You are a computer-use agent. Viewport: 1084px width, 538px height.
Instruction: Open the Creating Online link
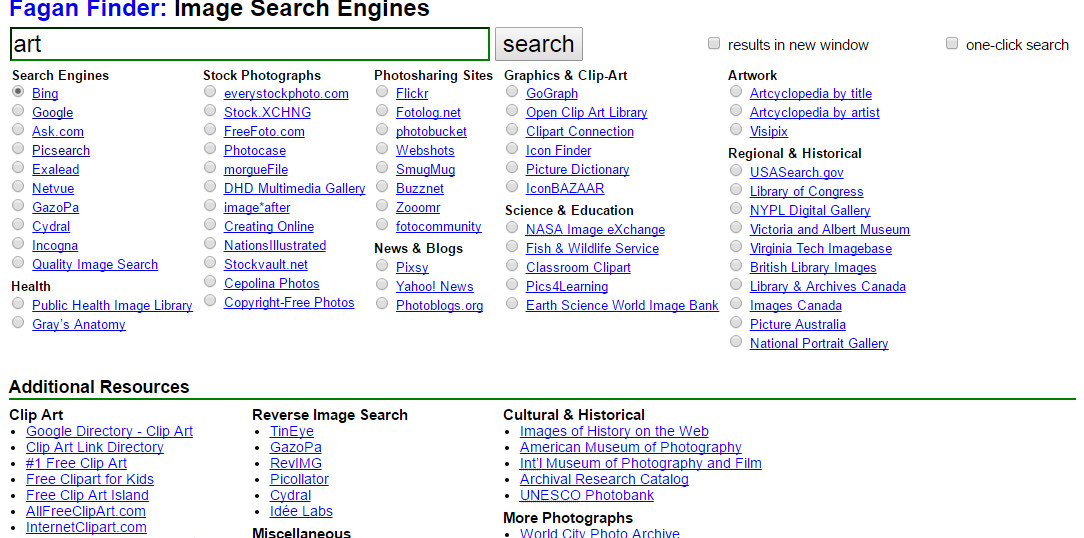pos(269,226)
